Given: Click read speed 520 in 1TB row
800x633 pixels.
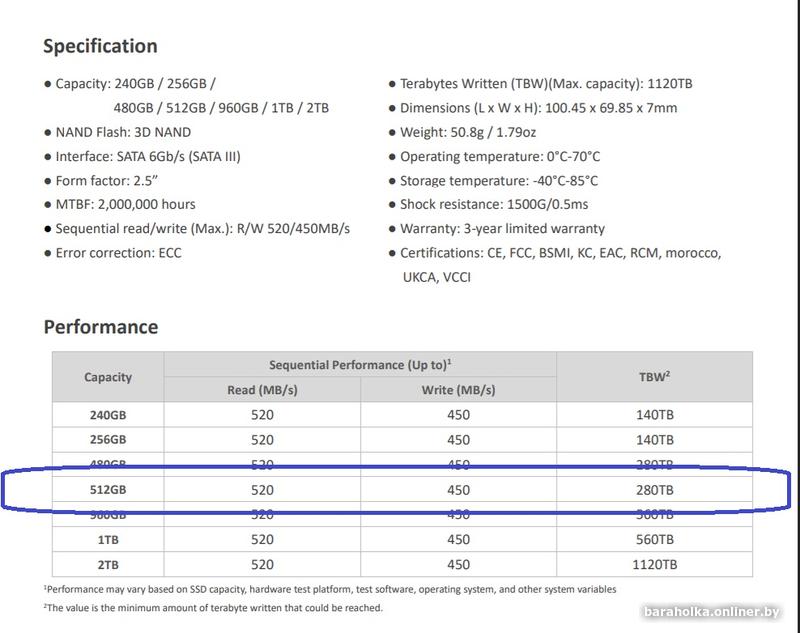Looking at the screenshot, I should [262, 540].
